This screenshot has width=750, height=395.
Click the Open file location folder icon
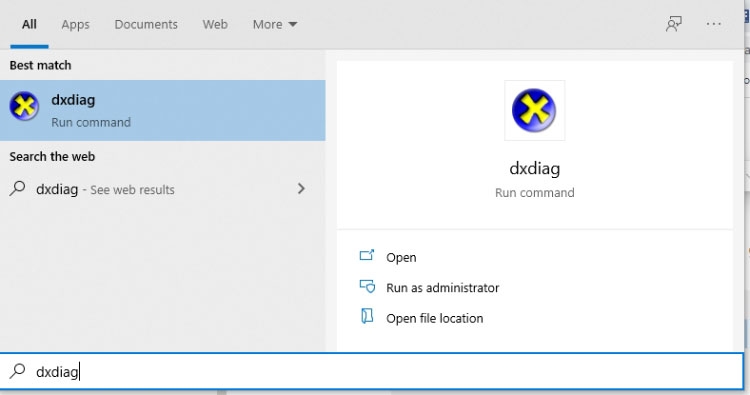pyautogui.click(x=367, y=316)
